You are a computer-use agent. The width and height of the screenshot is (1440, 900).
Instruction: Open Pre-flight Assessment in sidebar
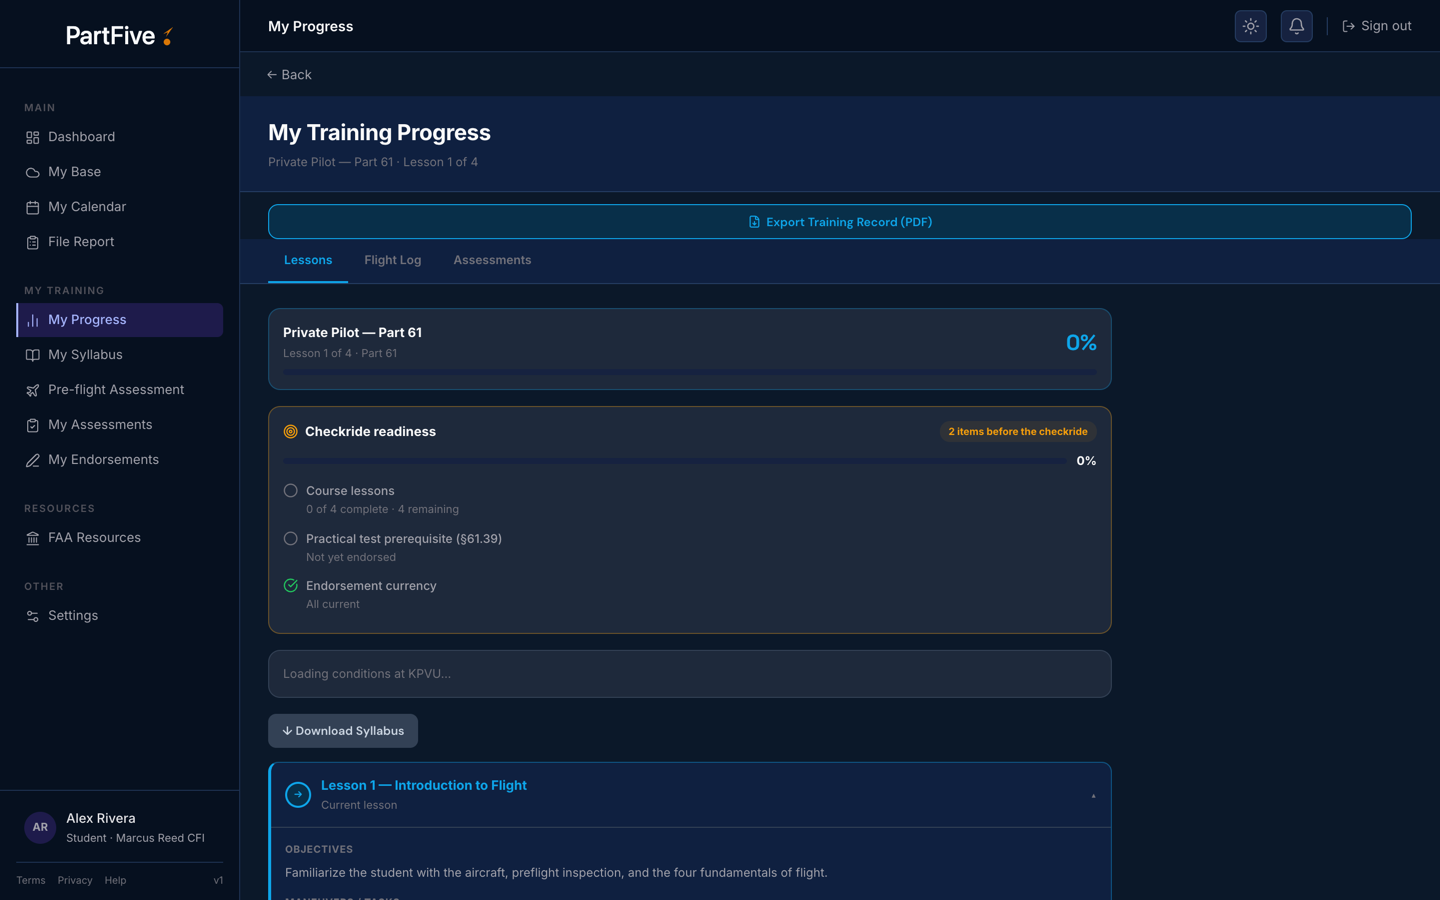click(120, 390)
